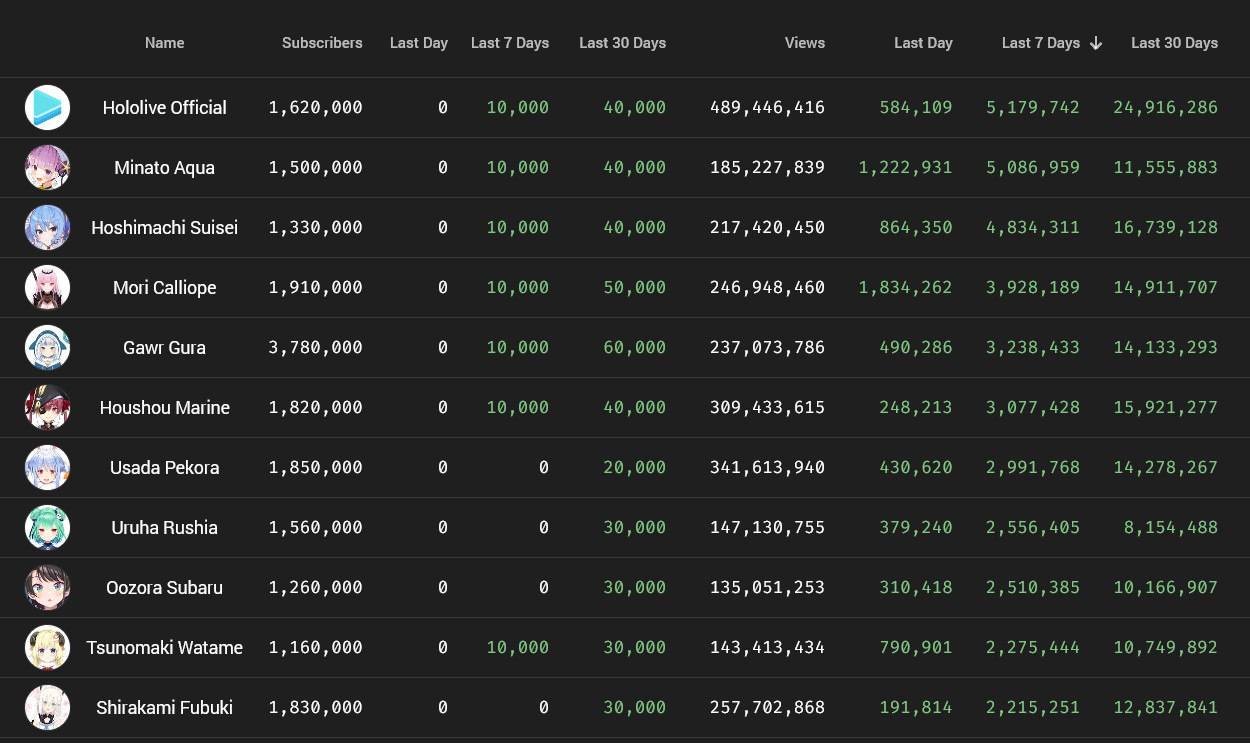Screen dimensions: 1250x743
Task: Click last 7 days views 4,834,311
Action: (x=1033, y=227)
